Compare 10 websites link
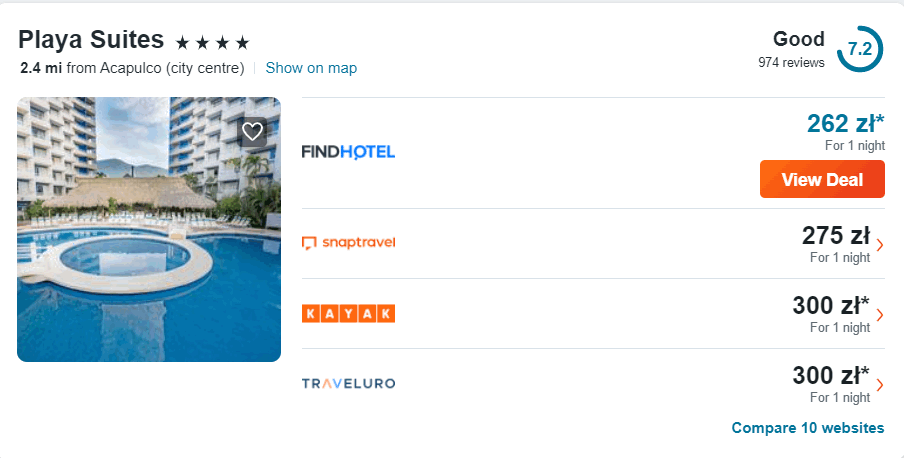 click(808, 428)
